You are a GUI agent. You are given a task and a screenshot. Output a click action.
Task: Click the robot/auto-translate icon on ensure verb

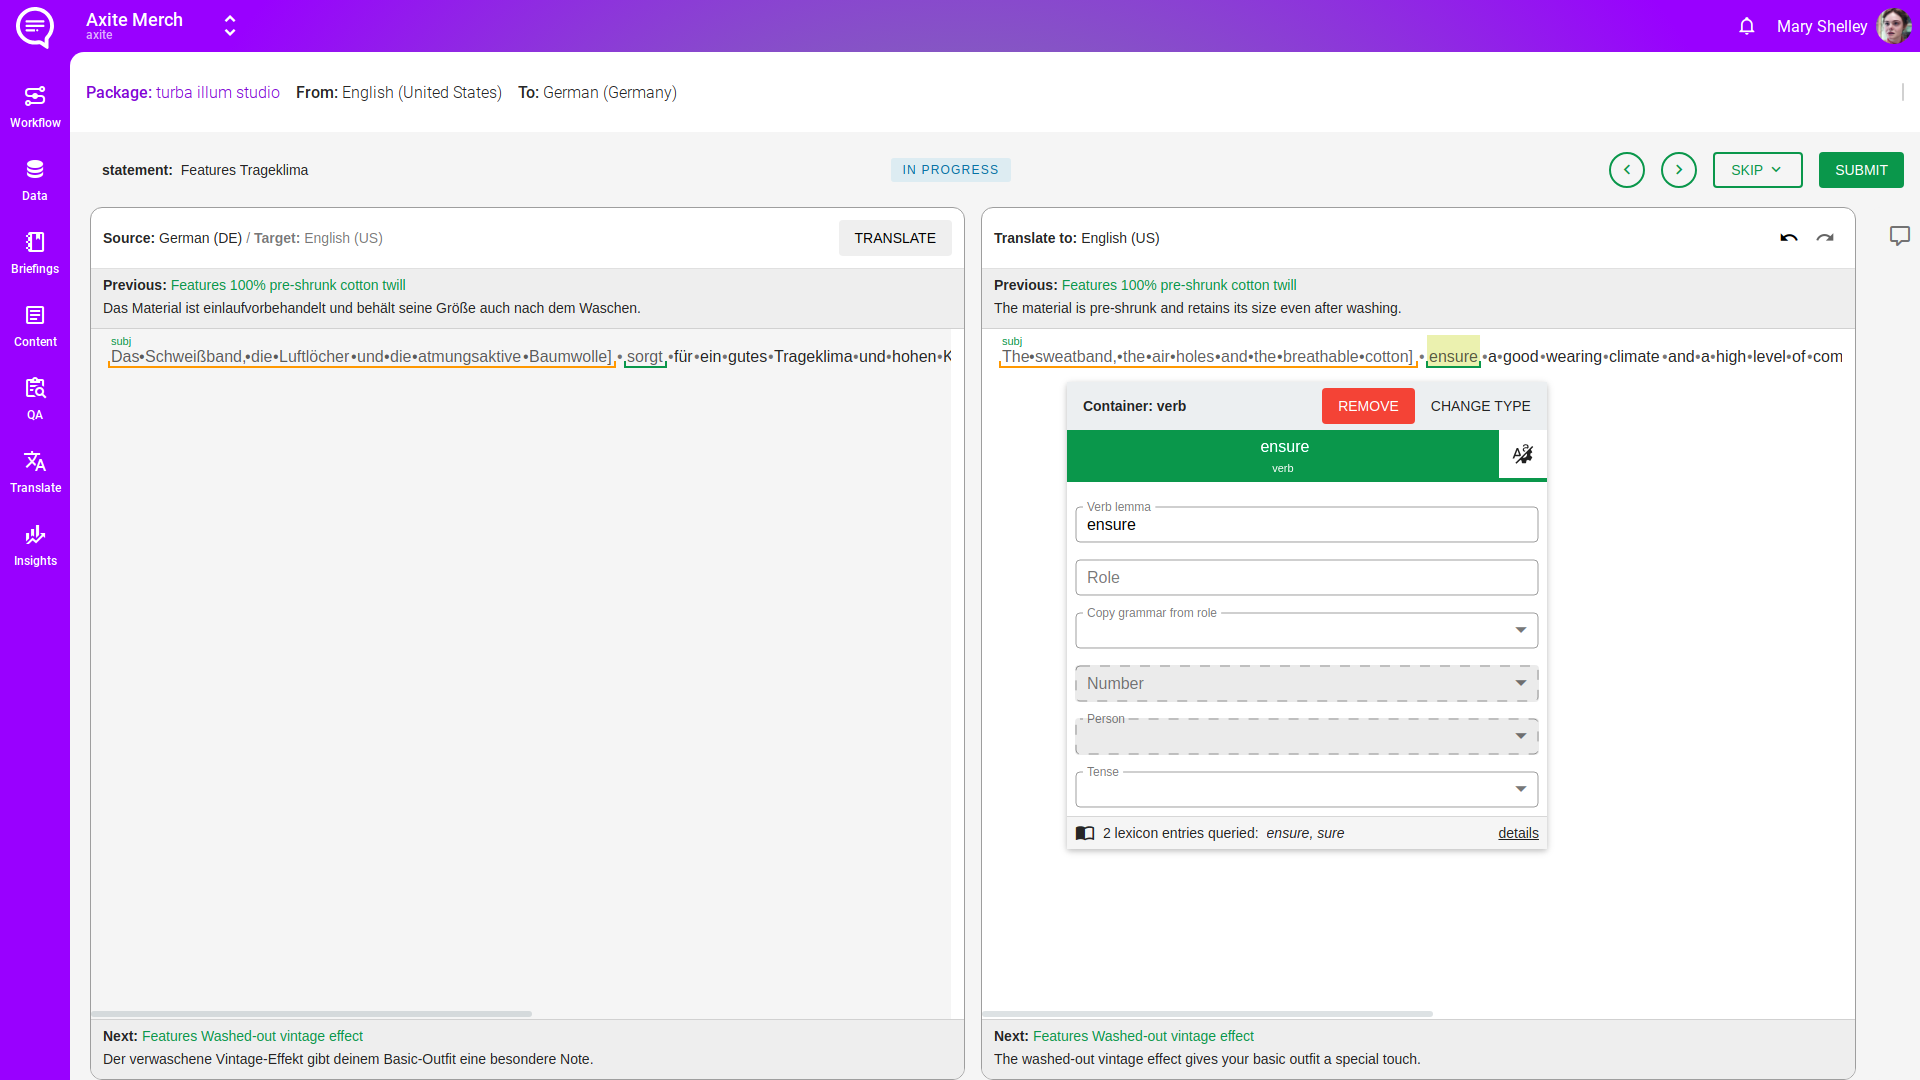(x=1523, y=454)
